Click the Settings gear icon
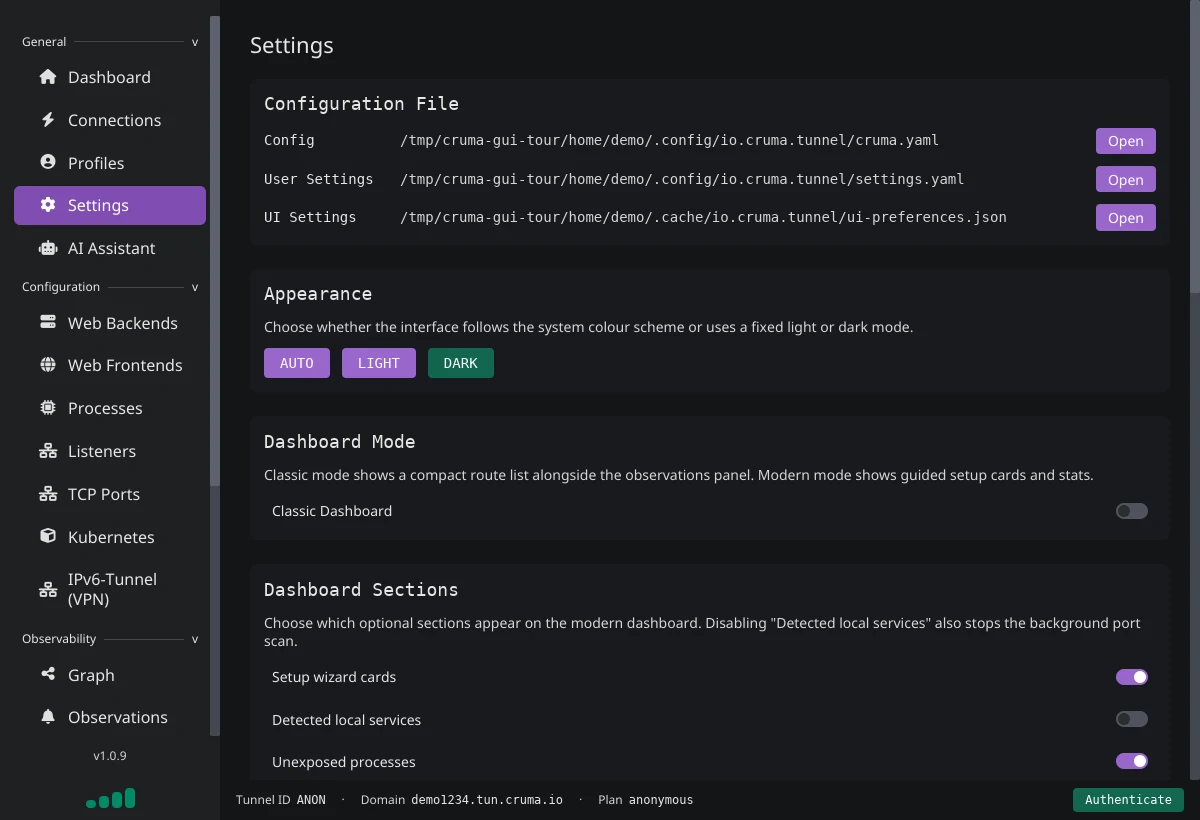The image size is (1200, 820). point(48,205)
